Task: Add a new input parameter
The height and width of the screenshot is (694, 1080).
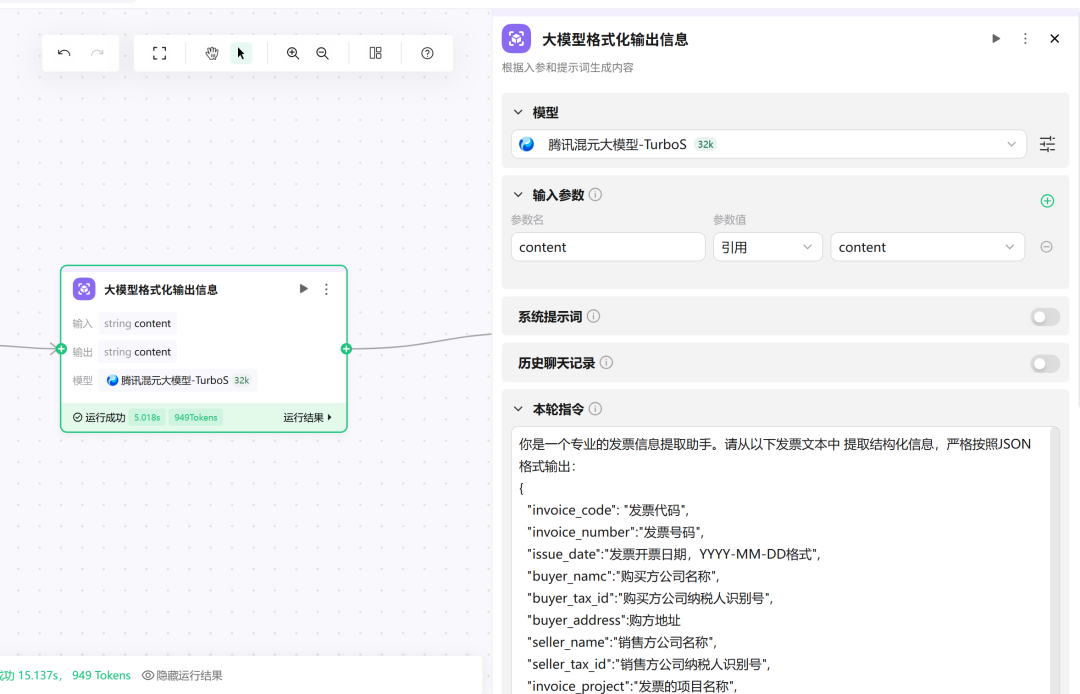Action: pyautogui.click(x=1047, y=200)
